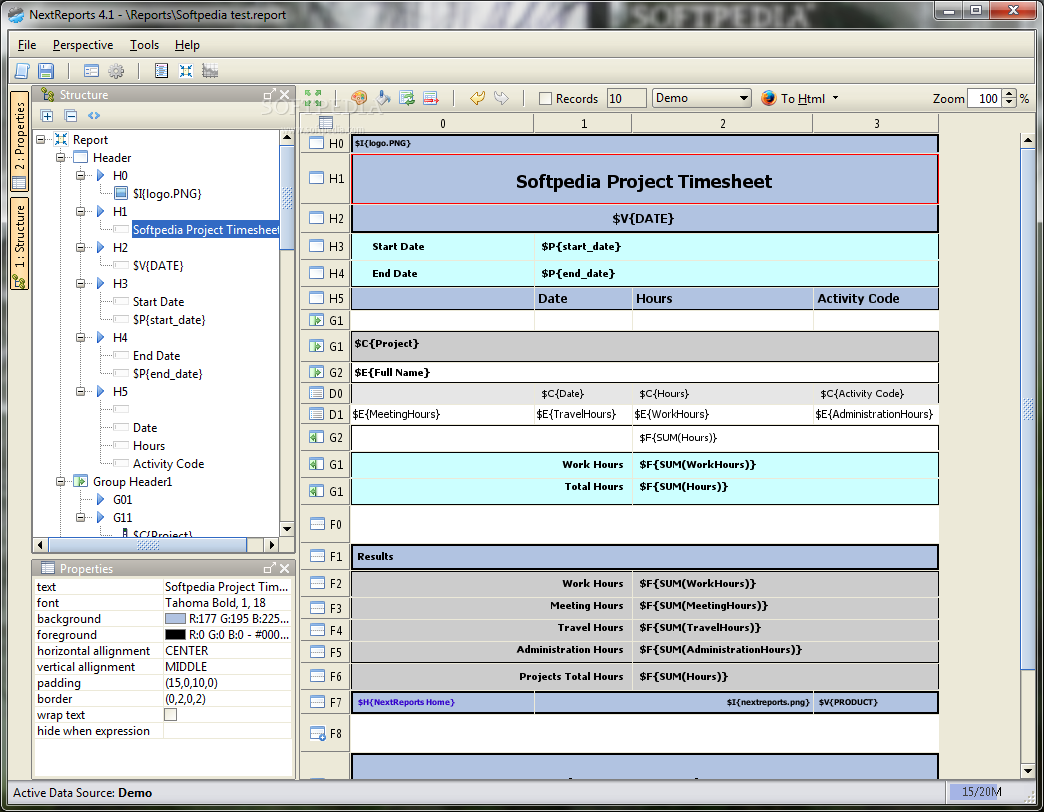The width and height of the screenshot is (1044, 812).
Task: Click the Structure tree horizontal scrollbar thumb
Action: coord(148,545)
